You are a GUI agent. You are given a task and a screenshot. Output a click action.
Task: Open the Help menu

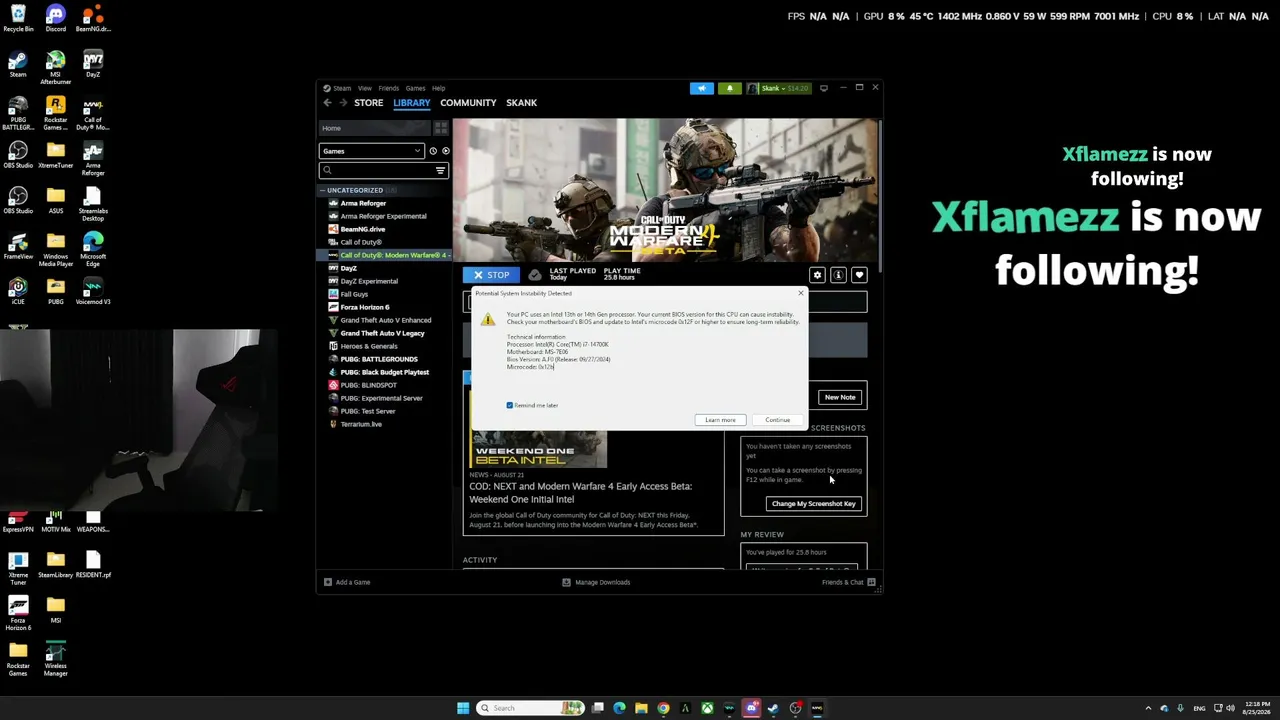point(438,88)
